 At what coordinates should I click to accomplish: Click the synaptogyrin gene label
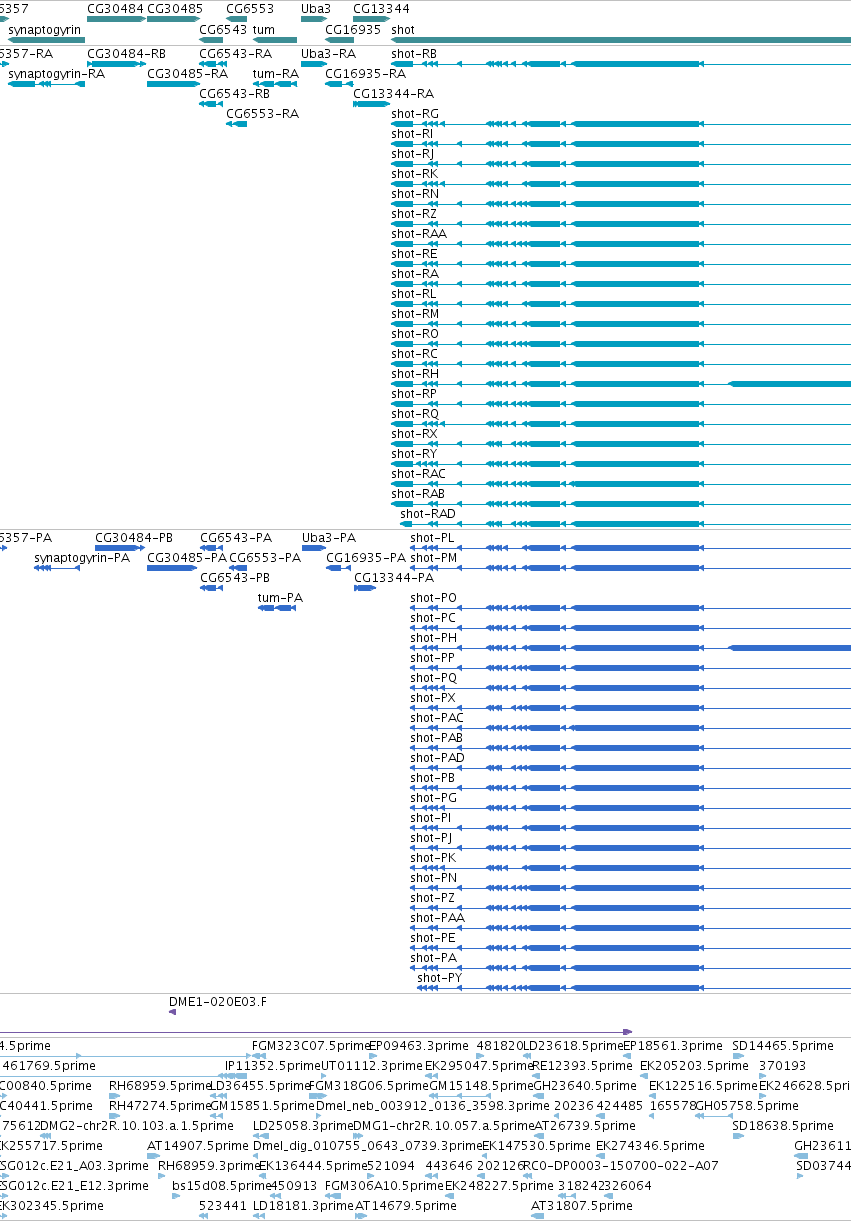coord(44,30)
